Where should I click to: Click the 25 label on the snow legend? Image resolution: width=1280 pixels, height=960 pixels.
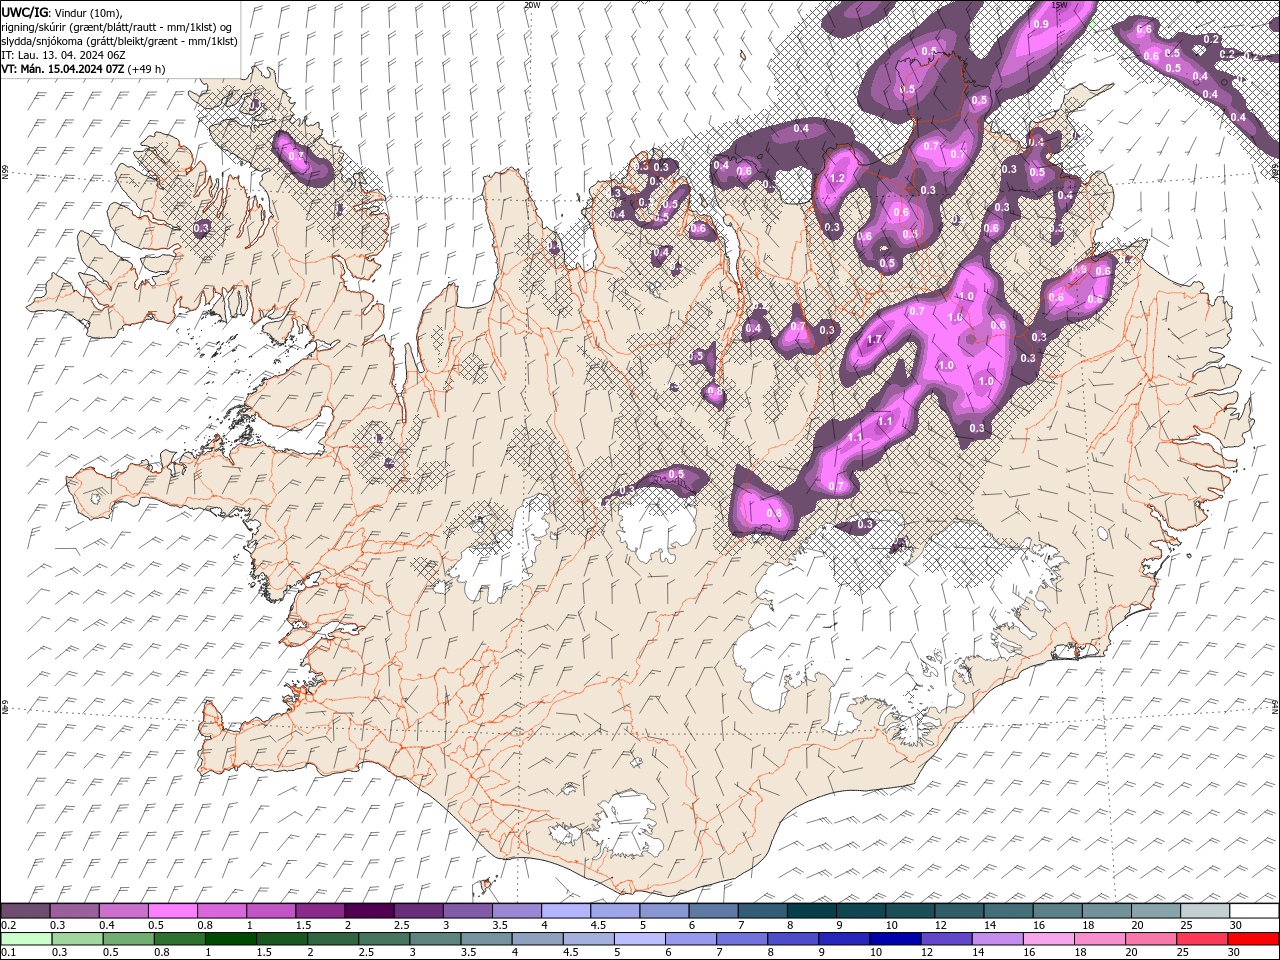pyautogui.click(x=1185, y=925)
